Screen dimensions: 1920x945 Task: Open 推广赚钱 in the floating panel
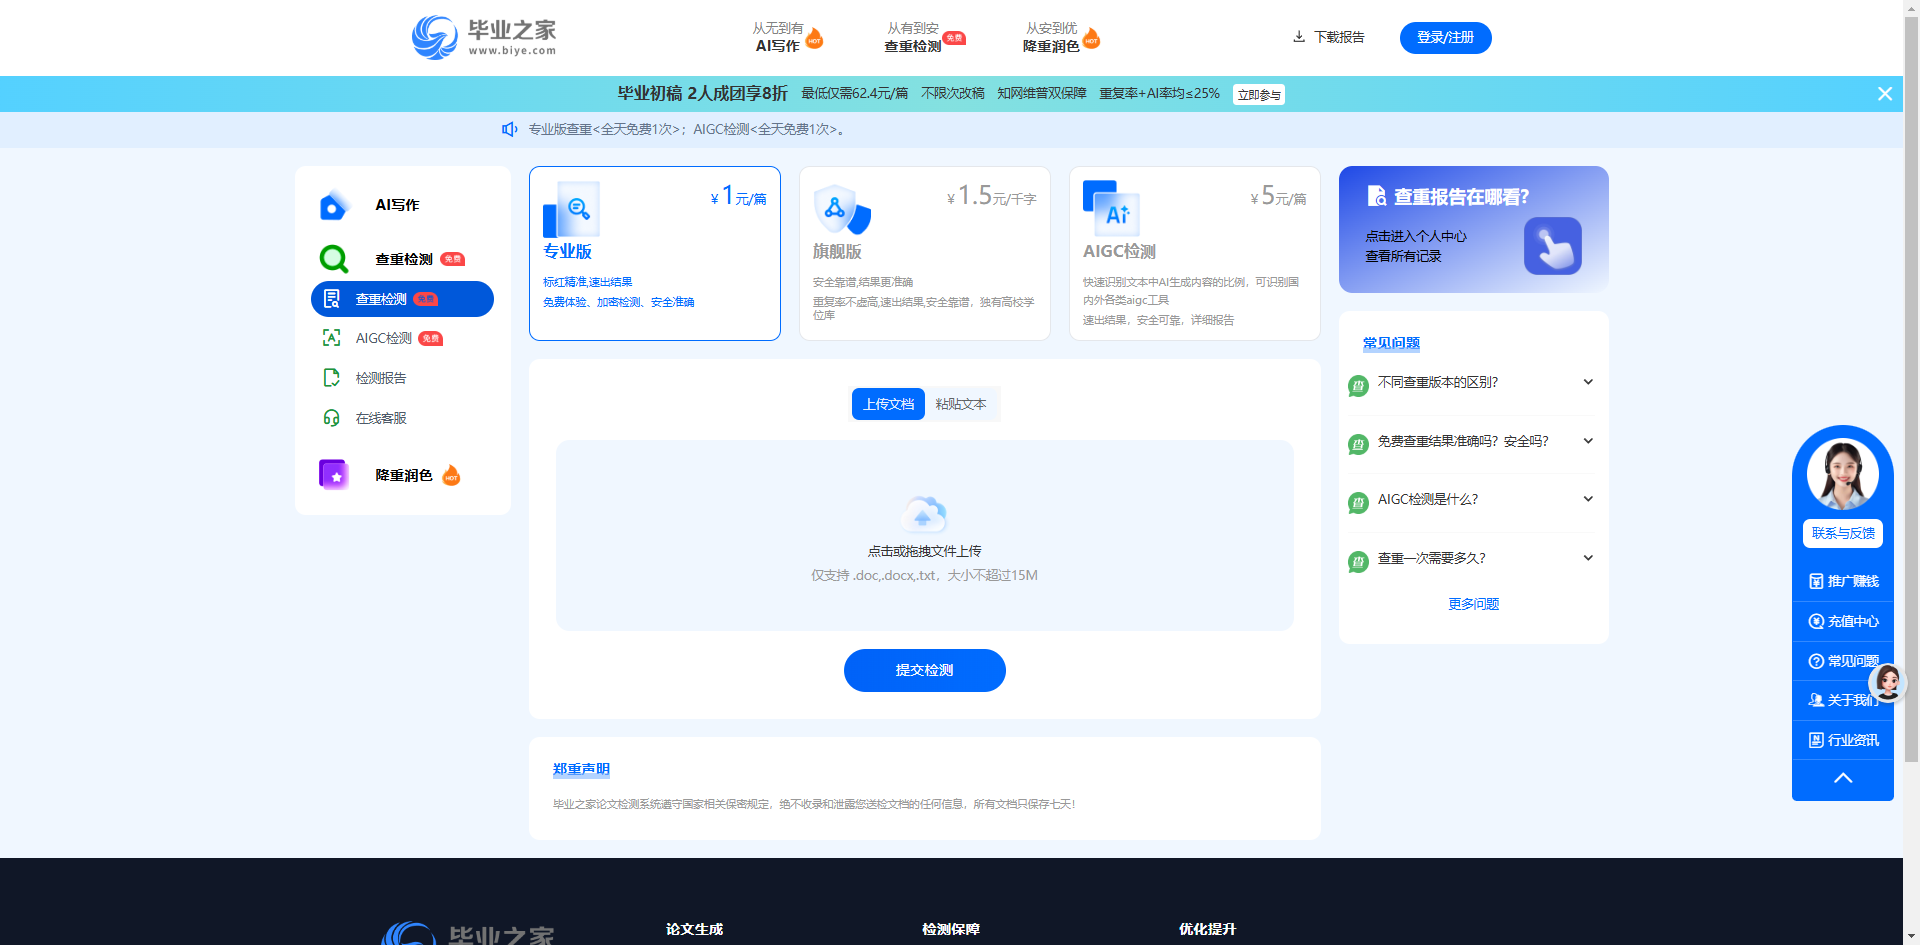tap(1843, 581)
